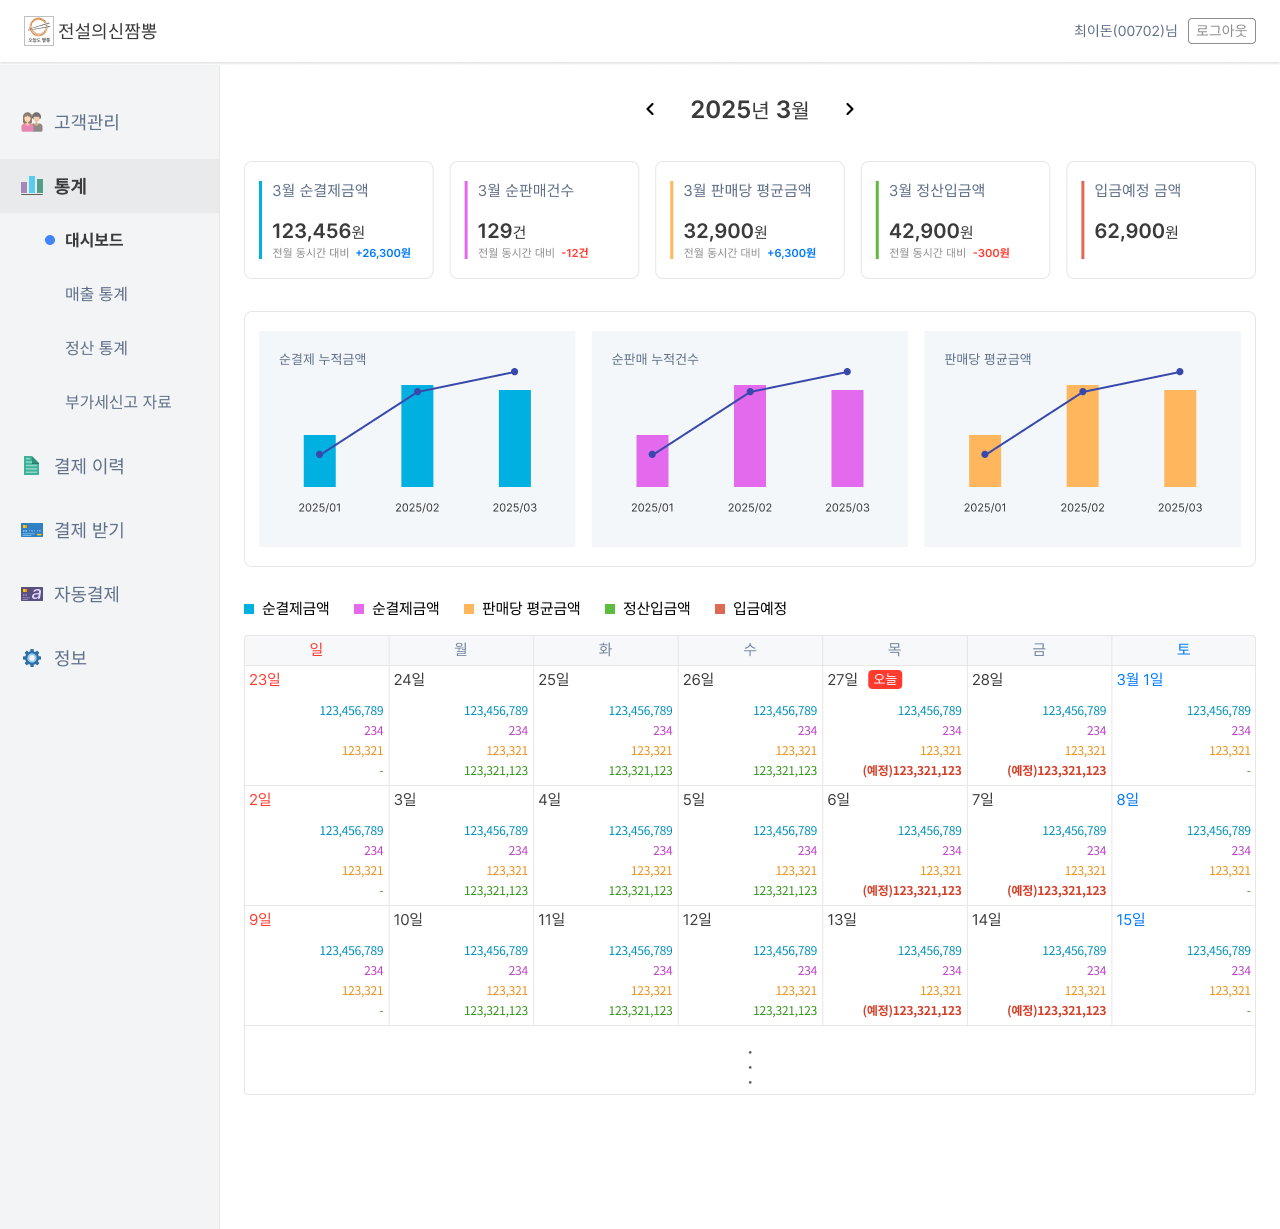The width and height of the screenshot is (1280, 1229).
Task: Click the 전설의신짬뽕 logo icon
Action: point(39,31)
